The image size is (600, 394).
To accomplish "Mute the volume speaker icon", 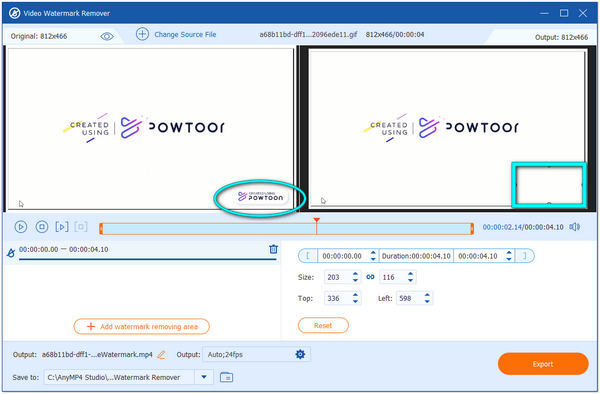I will pos(574,227).
